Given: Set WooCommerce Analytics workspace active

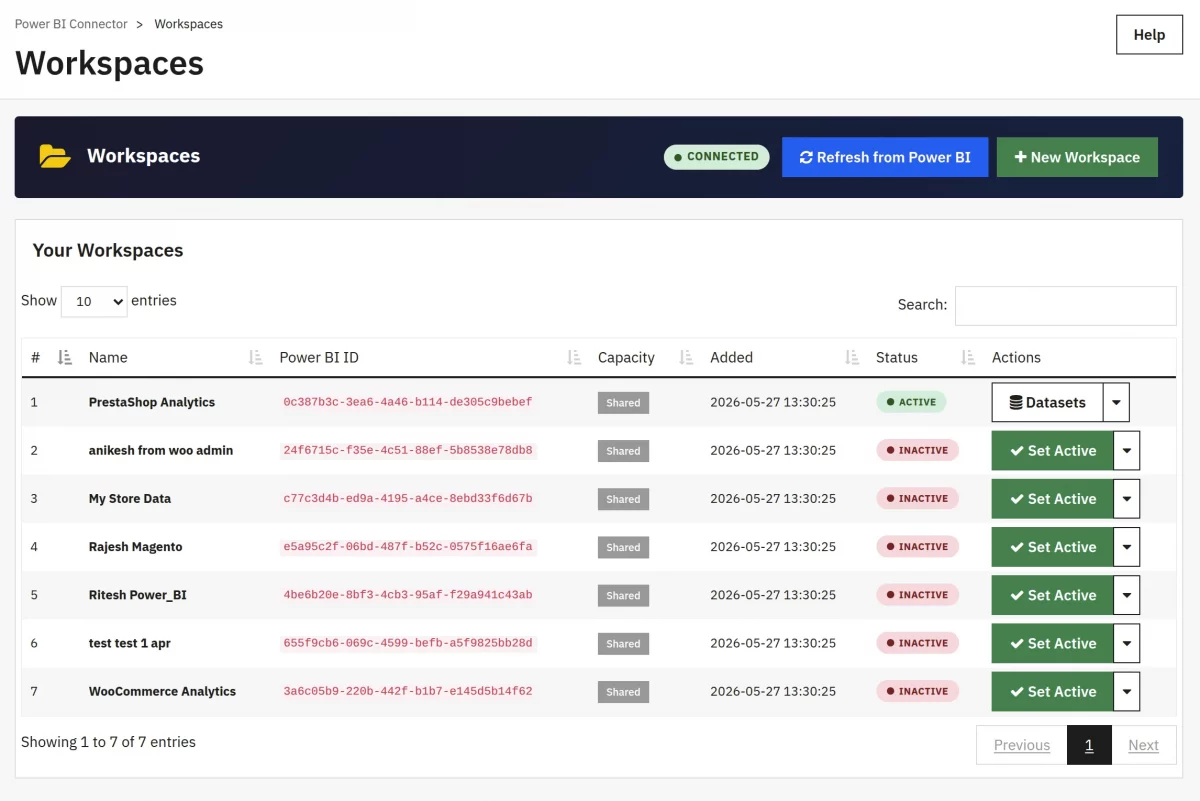Looking at the screenshot, I should coord(1052,691).
